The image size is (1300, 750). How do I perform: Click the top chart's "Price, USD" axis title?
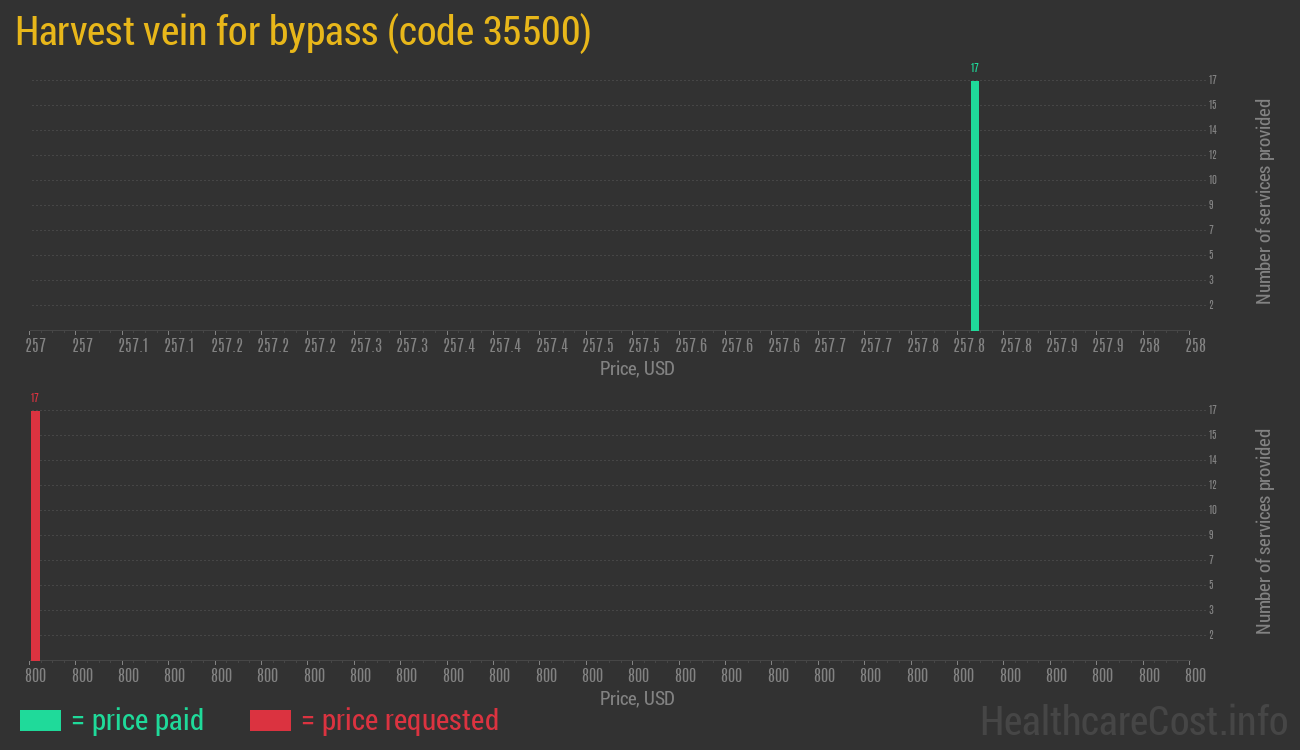point(637,369)
